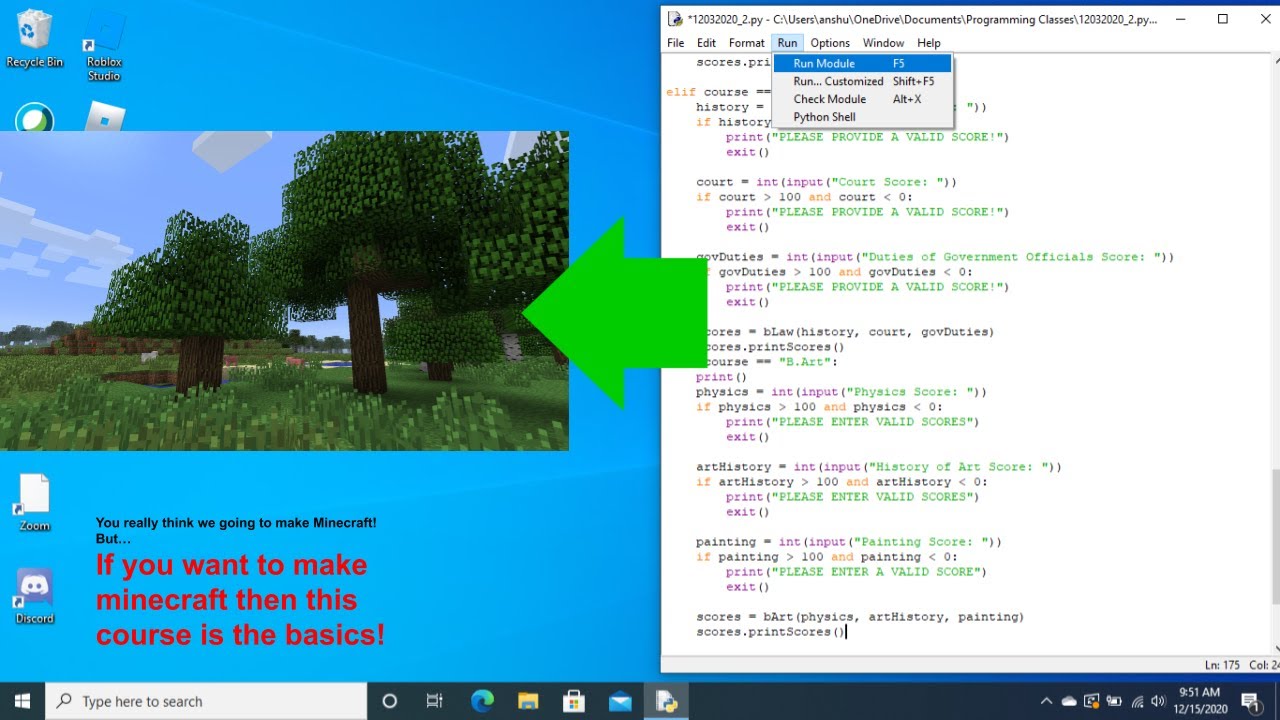
Task: Open the Window menu in IDLE
Action: click(x=883, y=43)
